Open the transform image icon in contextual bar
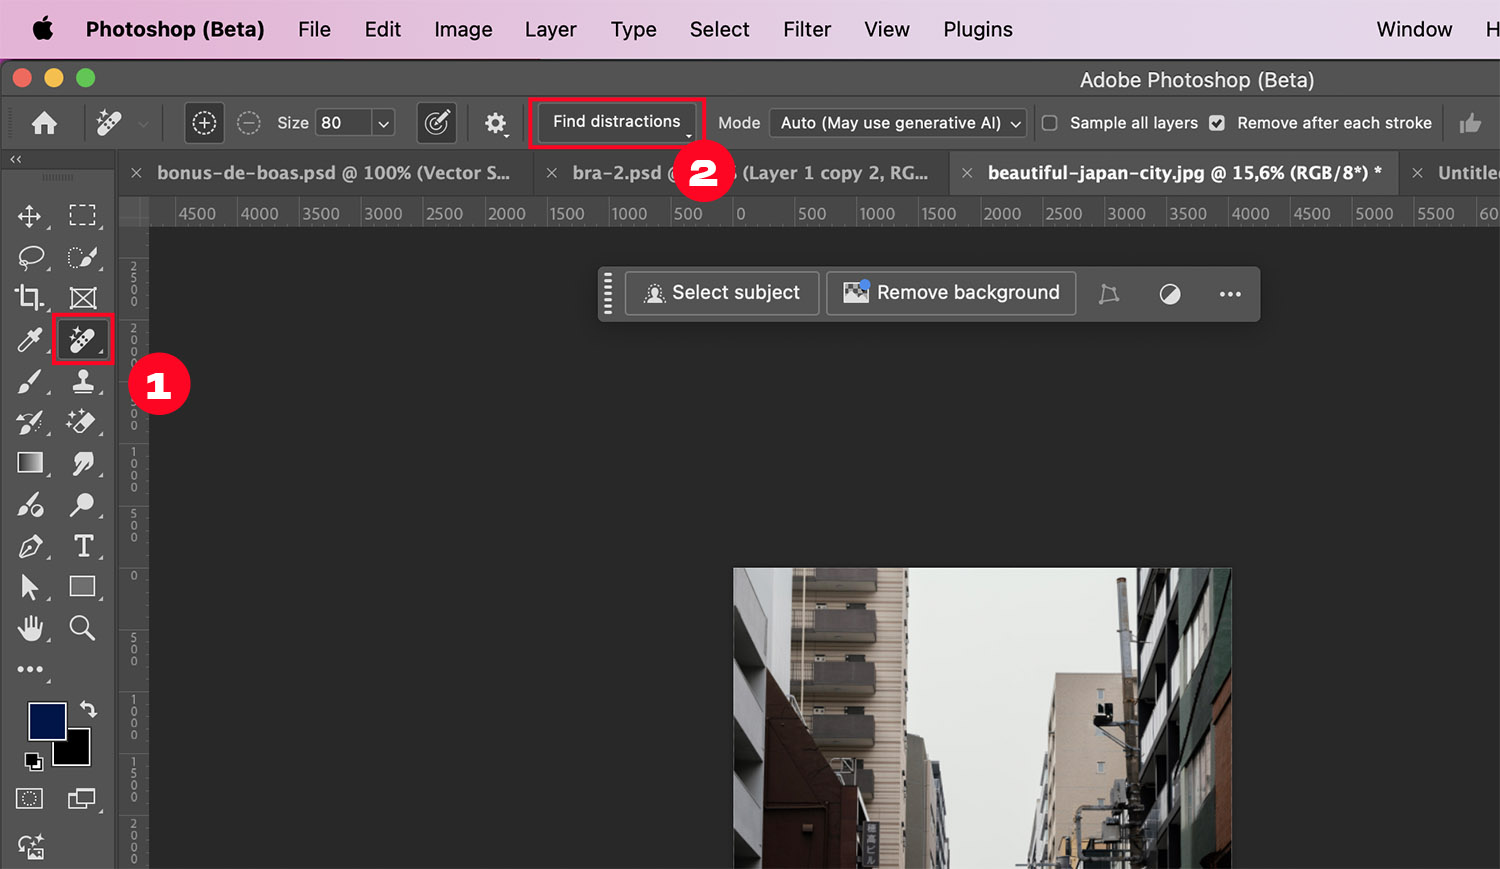The width and height of the screenshot is (1500, 869). (x=1108, y=294)
